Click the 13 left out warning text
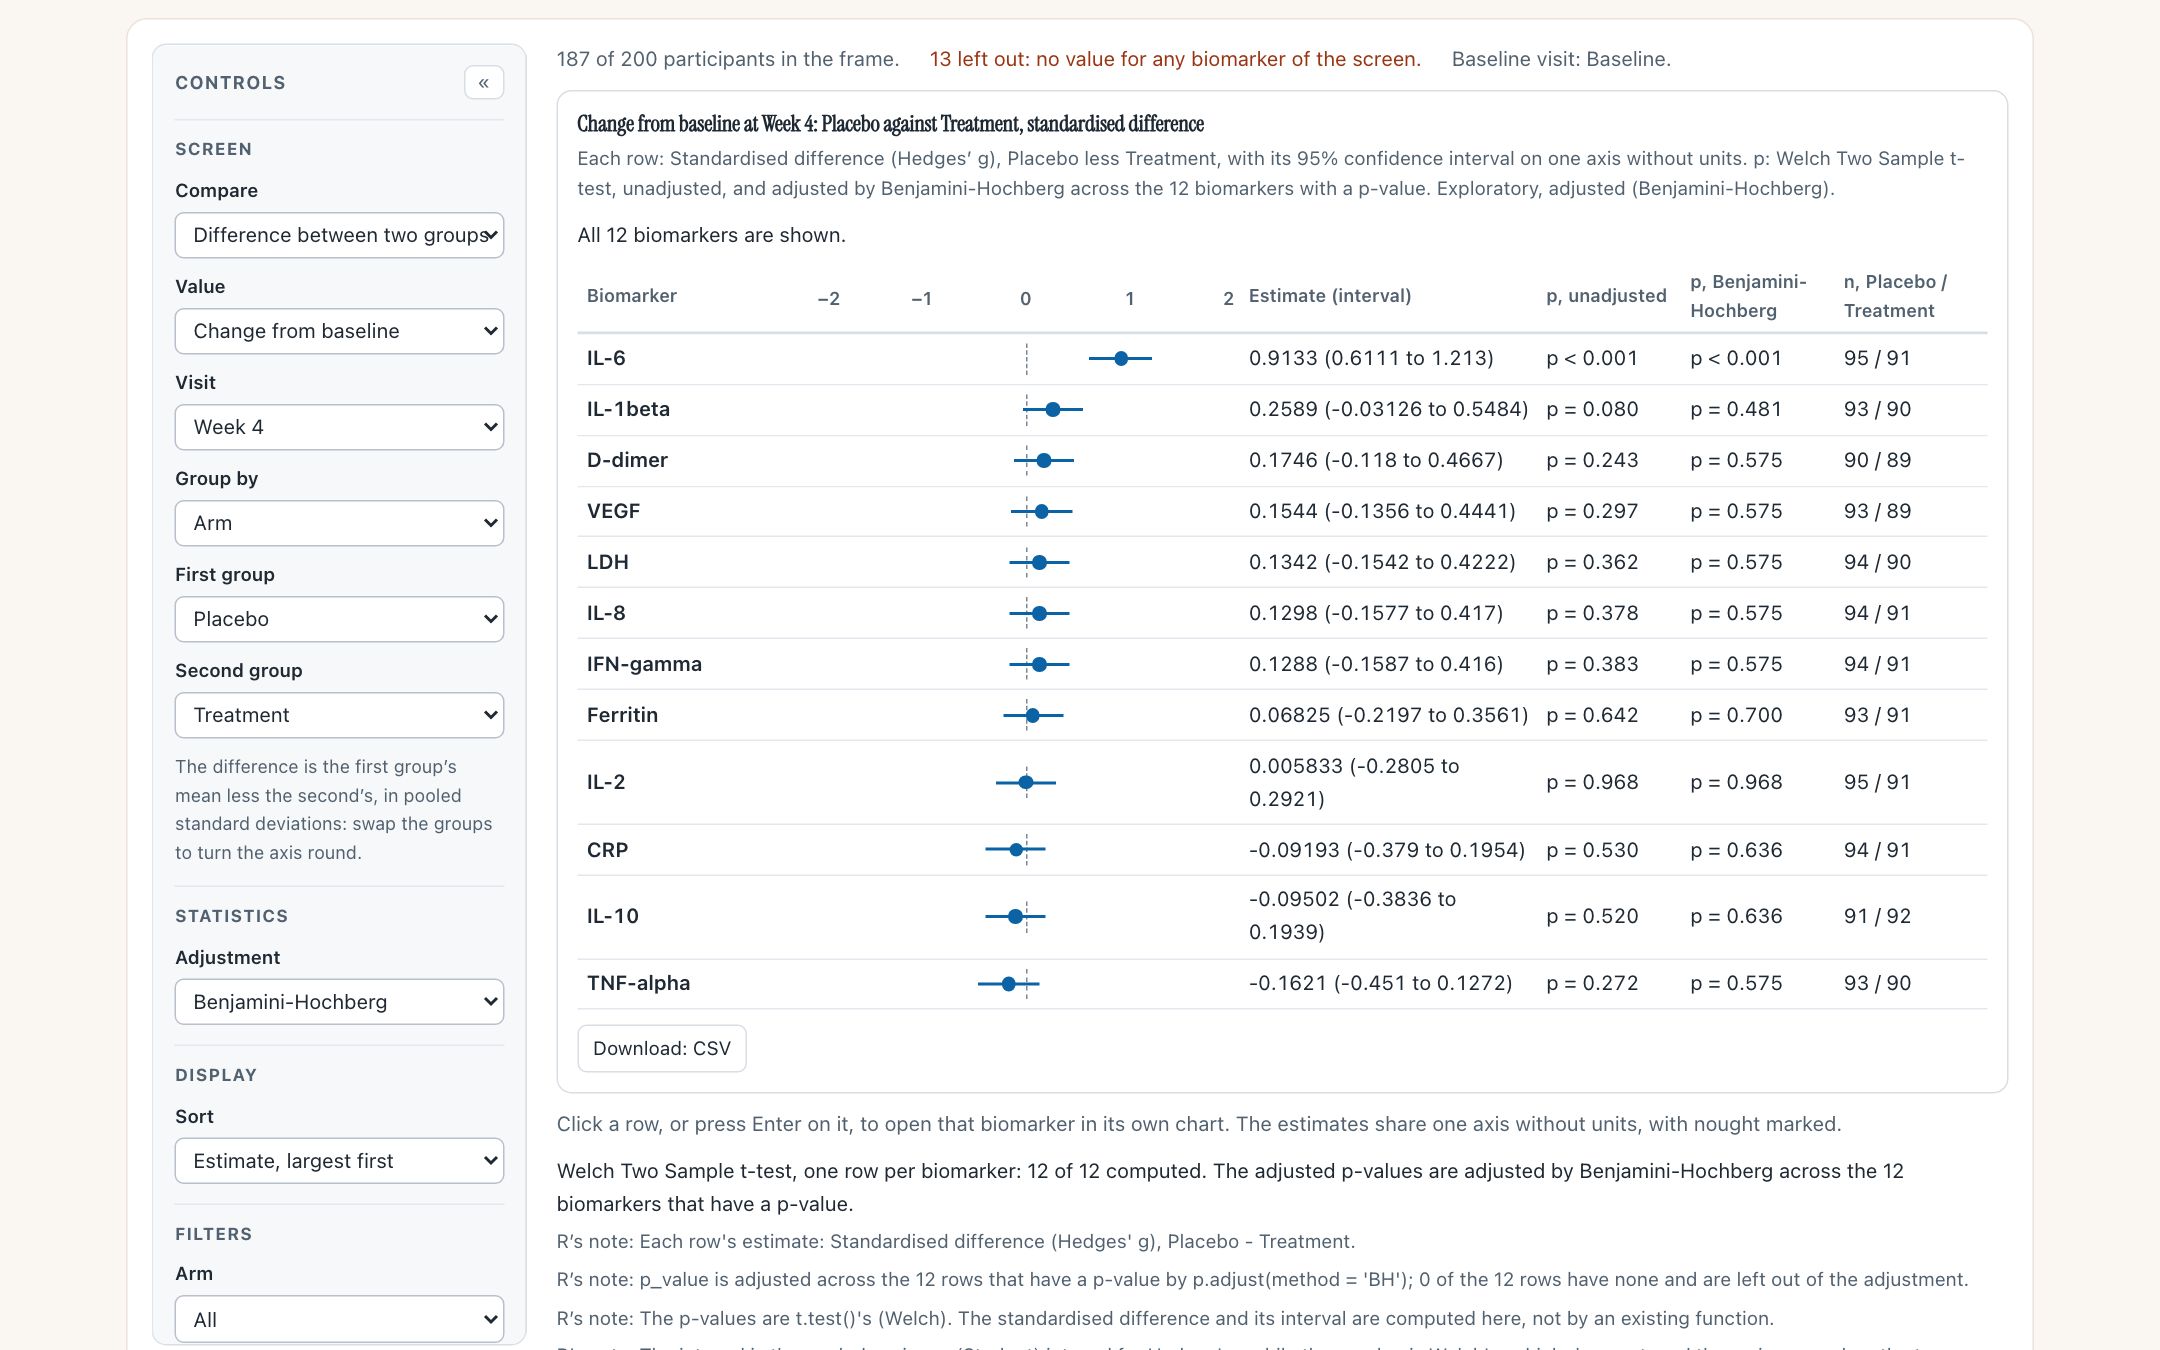2160x1350 pixels. 1175,59
